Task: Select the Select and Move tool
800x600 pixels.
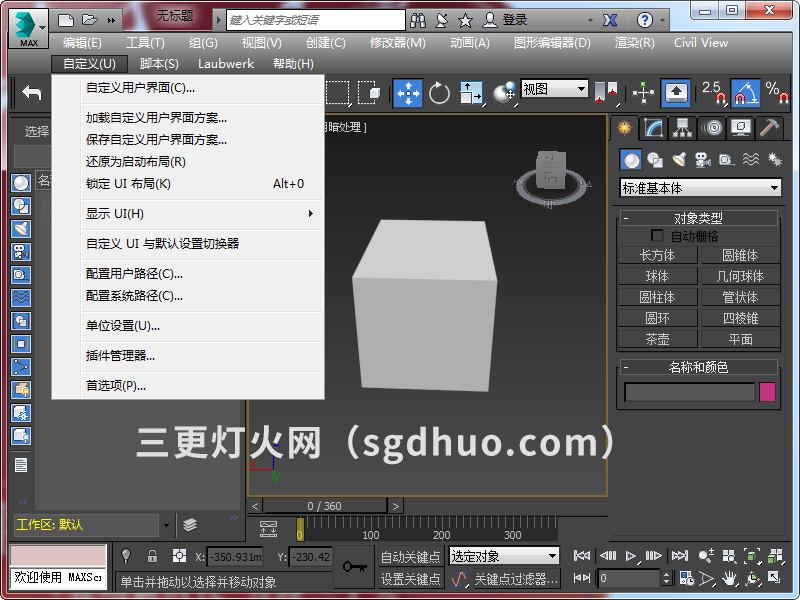Action: (x=408, y=93)
